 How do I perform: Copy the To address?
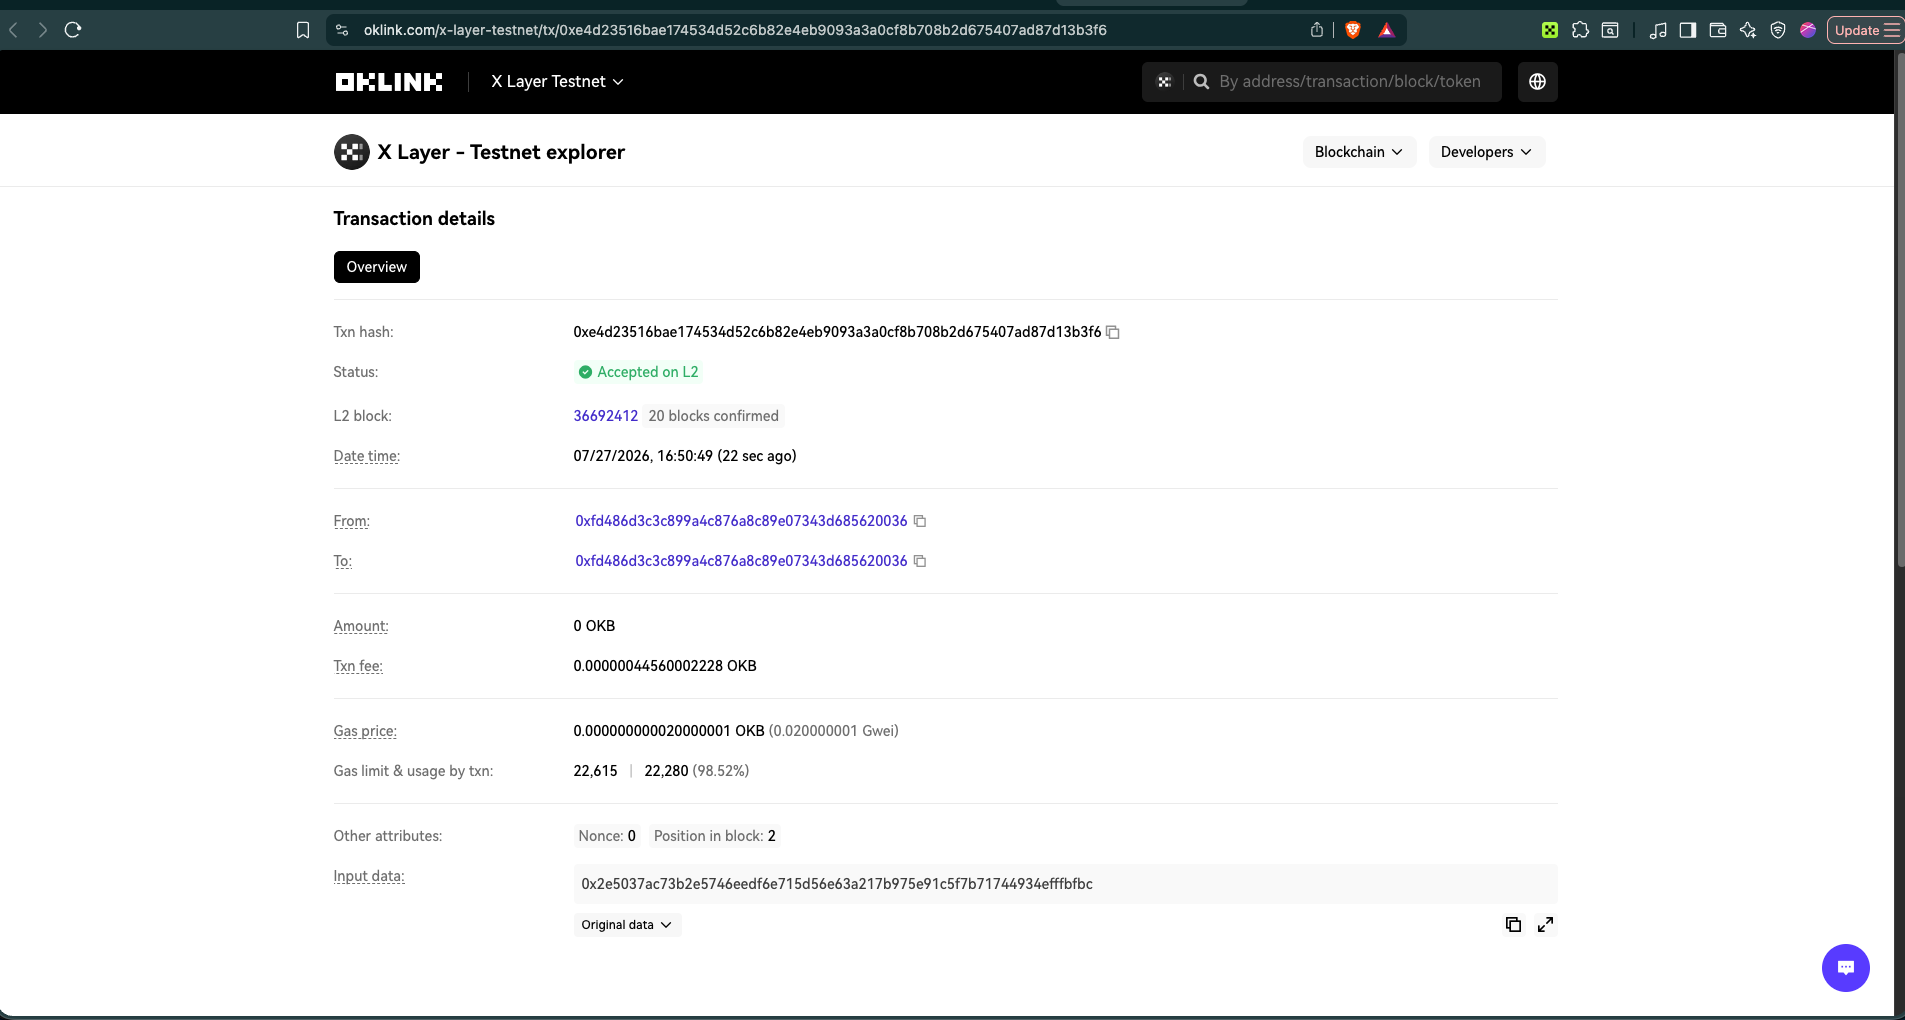pos(920,561)
